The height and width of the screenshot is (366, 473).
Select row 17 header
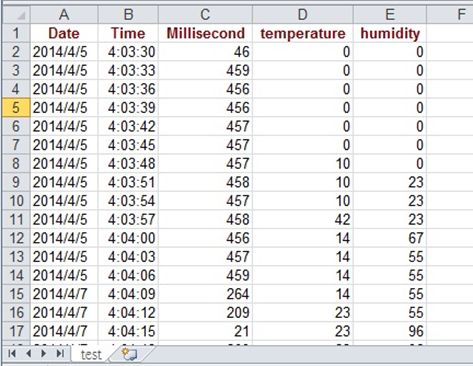pyautogui.click(x=16, y=331)
